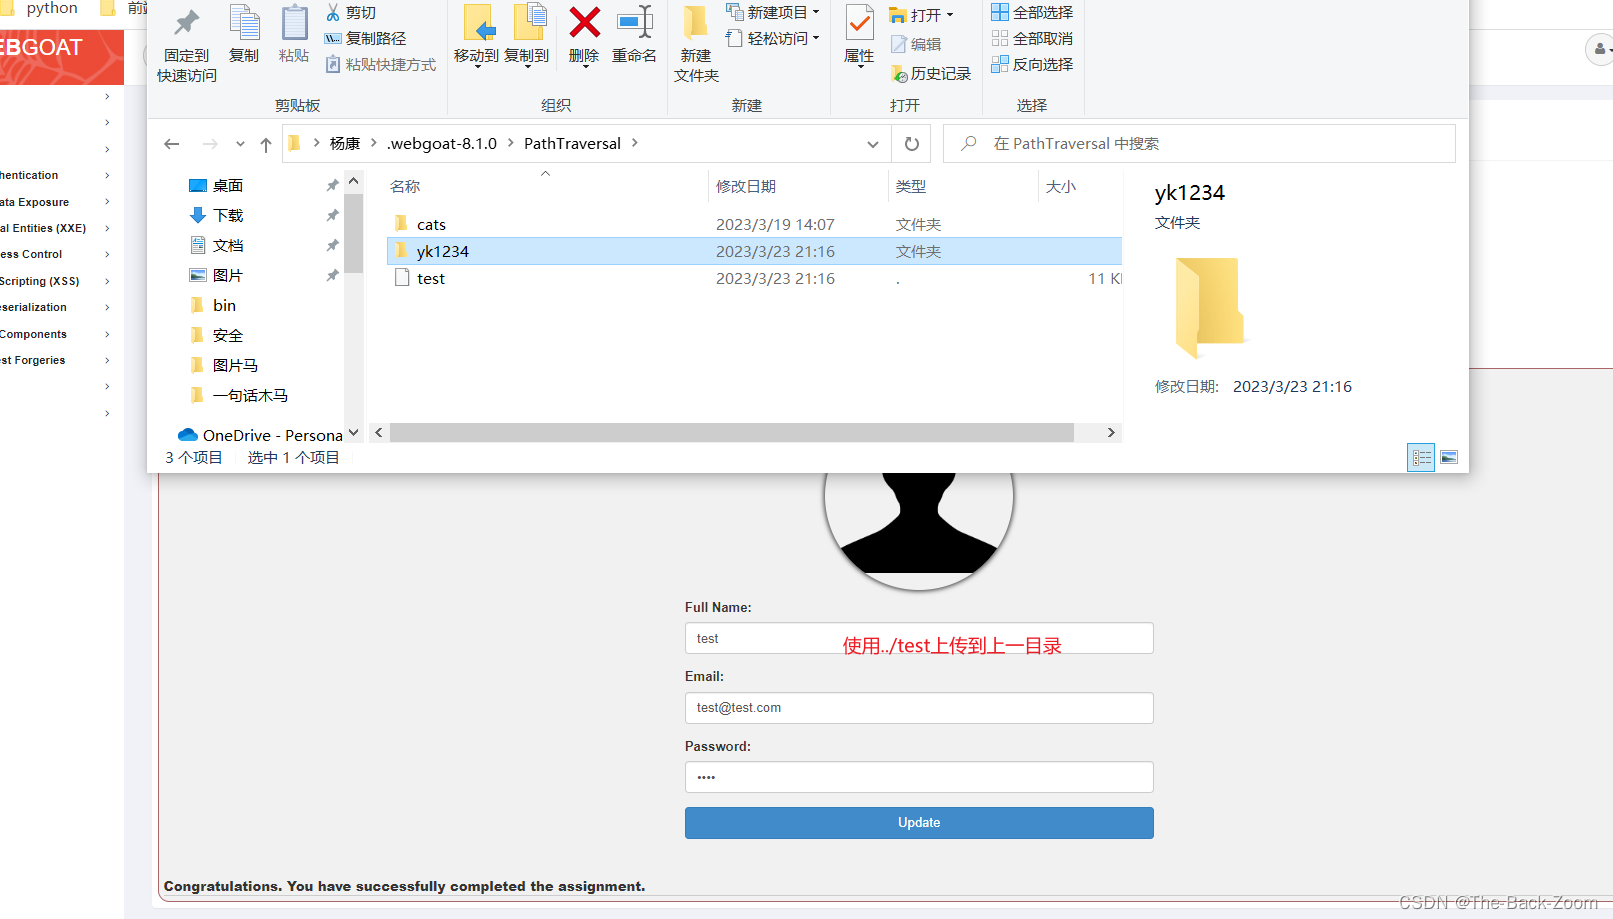Click the PathTraversal search box

[1200, 144]
